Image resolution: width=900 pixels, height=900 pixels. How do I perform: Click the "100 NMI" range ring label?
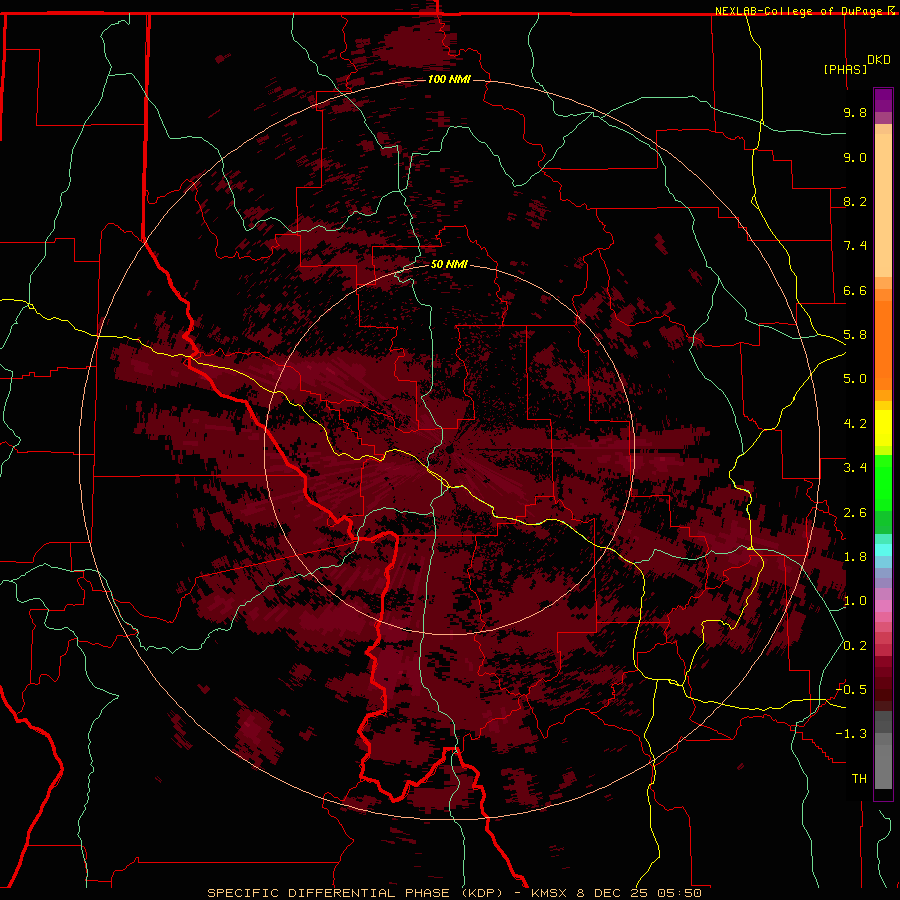pos(449,79)
